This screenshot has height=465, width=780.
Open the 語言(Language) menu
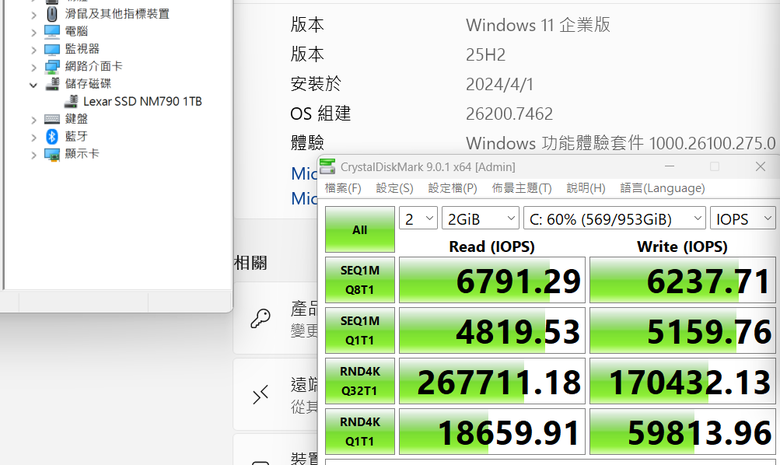tap(662, 188)
